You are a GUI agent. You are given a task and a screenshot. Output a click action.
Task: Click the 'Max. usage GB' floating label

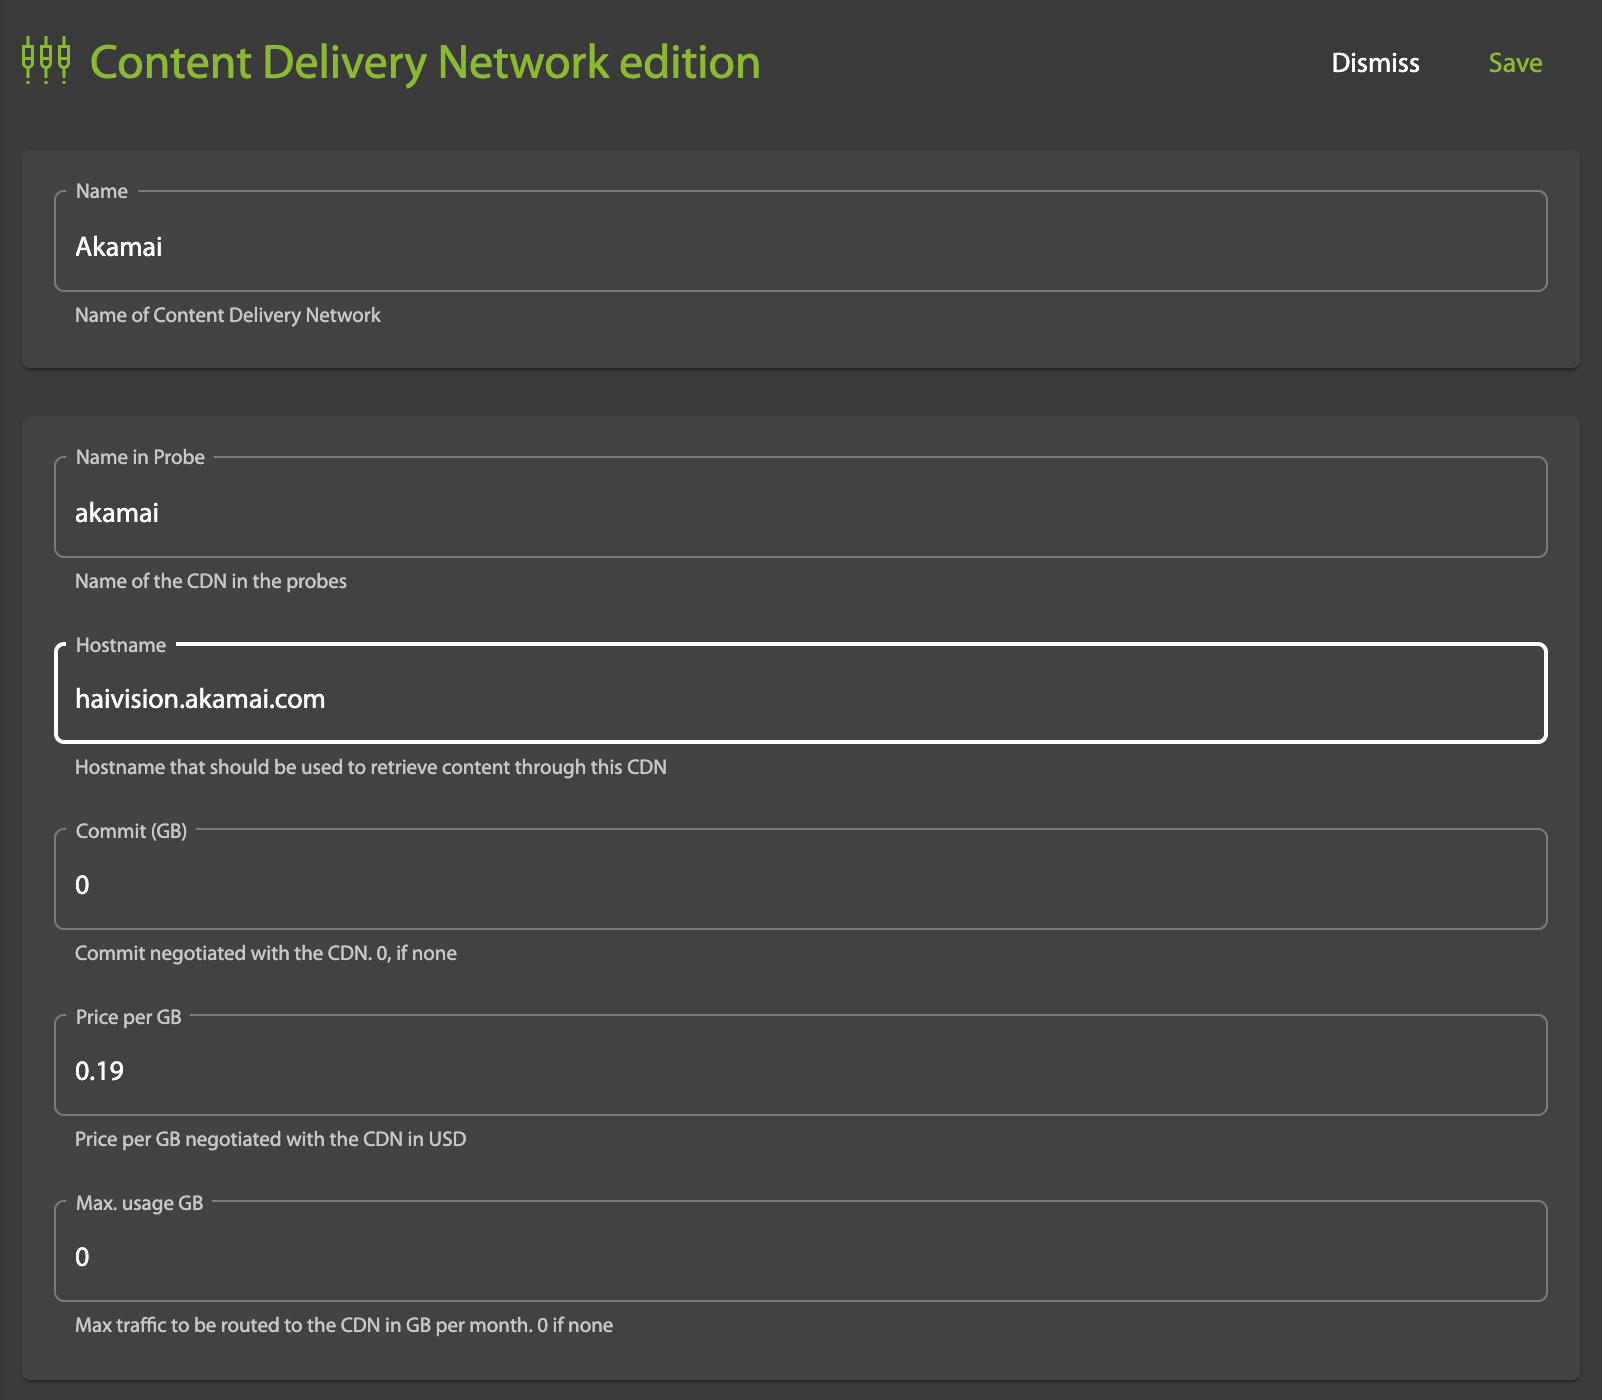tap(139, 1203)
